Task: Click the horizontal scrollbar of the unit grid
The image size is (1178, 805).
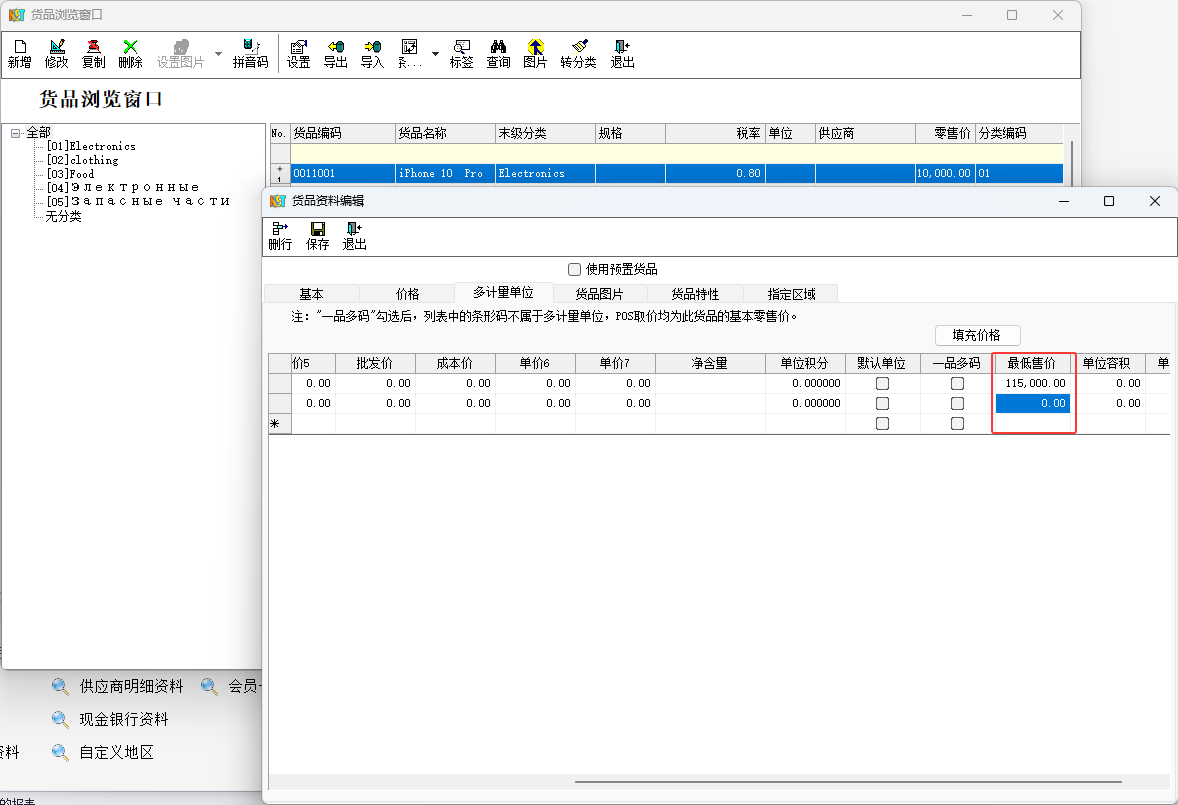Action: 848,782
